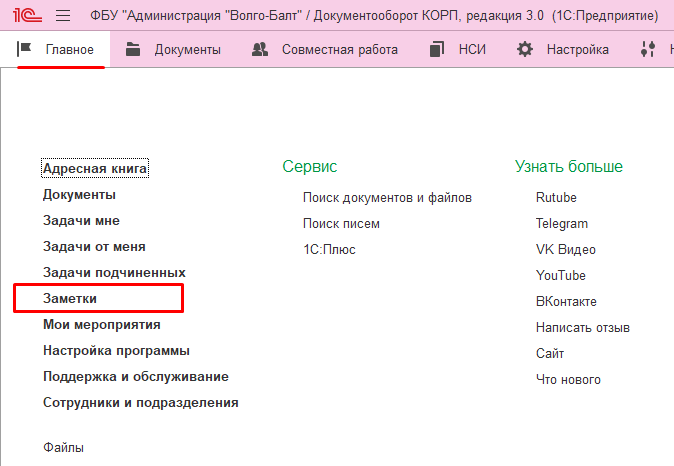Click the people icon for Совместная работа
The width and height of the screenshot is (674, 466).
(x=260, y=49)
